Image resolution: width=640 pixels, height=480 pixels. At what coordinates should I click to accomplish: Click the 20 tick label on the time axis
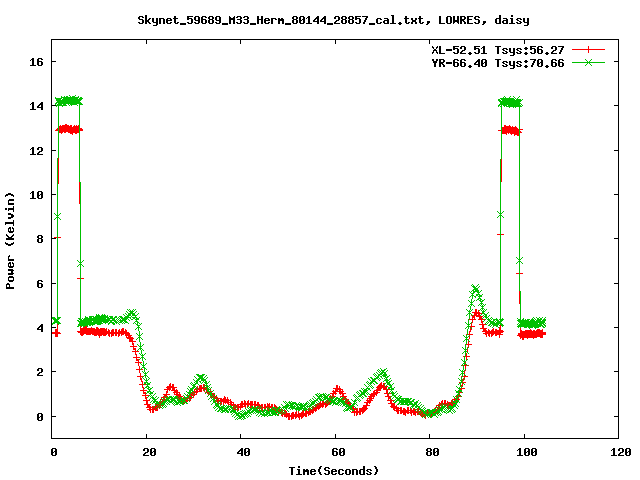147,452
